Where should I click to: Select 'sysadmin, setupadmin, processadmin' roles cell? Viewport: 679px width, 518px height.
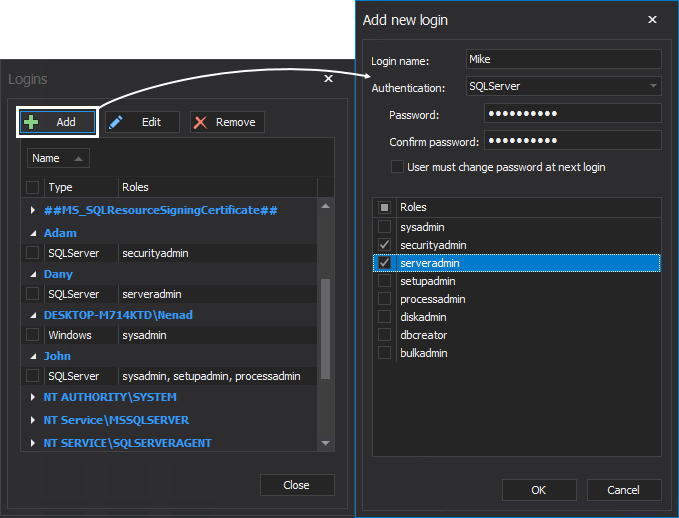(x=218, y=376)
